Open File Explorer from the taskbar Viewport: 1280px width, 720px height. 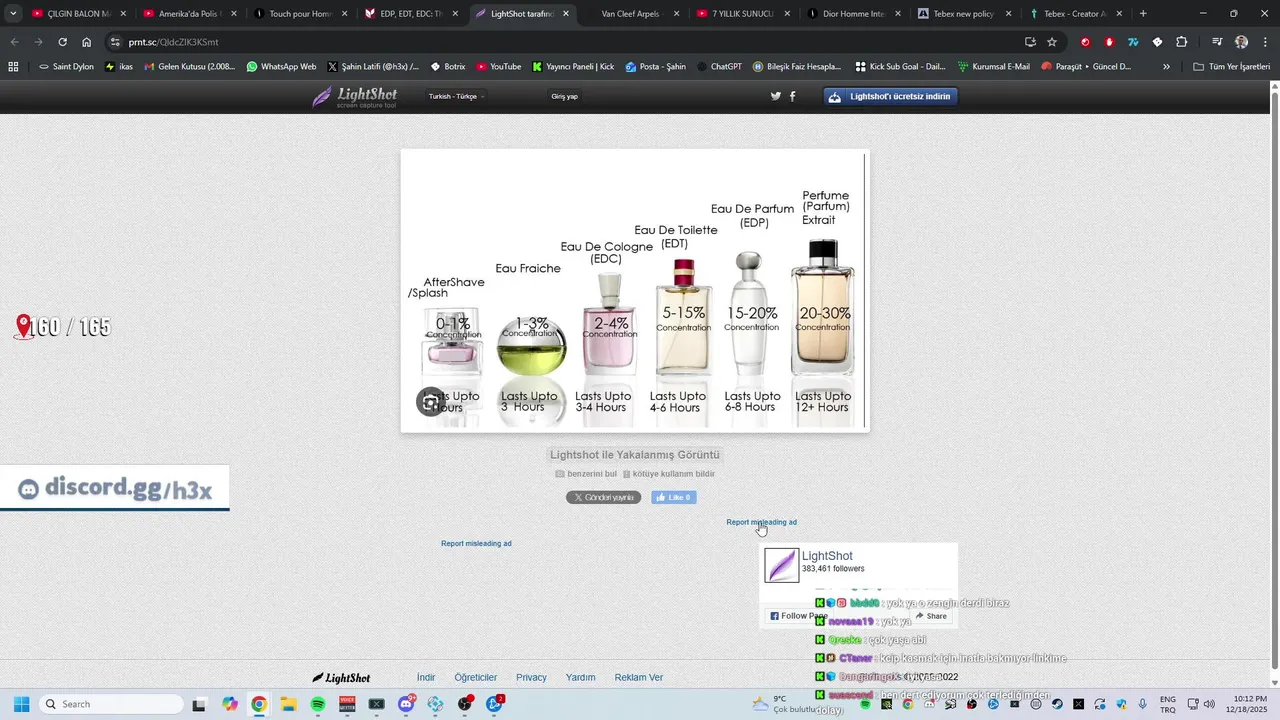[288, 704]
